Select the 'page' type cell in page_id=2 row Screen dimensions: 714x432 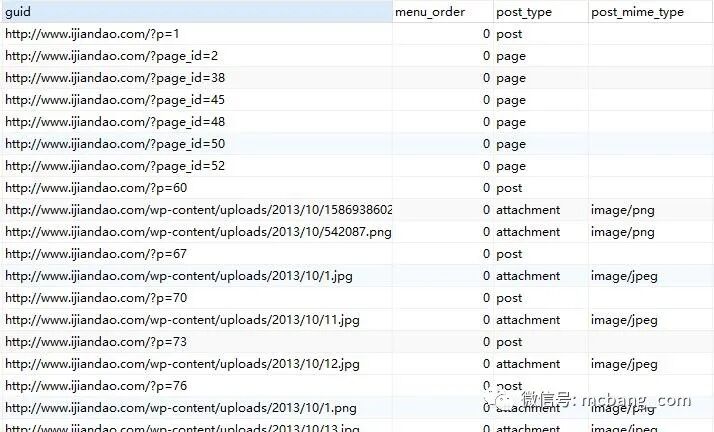pyautogui.click(x=541, y=56)
